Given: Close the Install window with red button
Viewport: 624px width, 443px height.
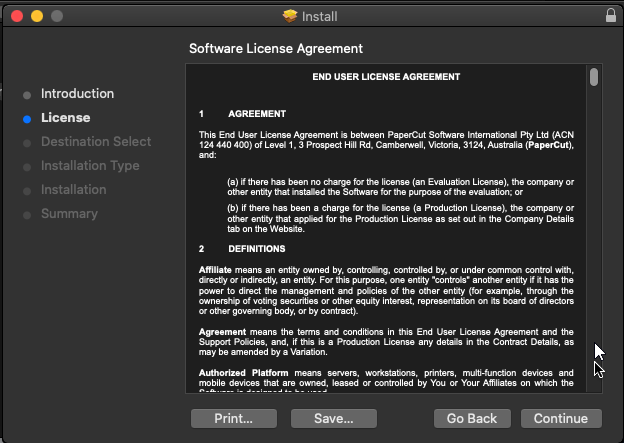Looking at the screenshot, I should coord(17,16).
